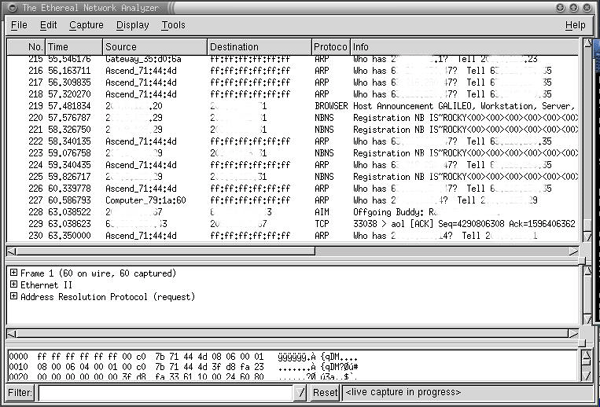Open the Tools menu

[x=173, y=24]
